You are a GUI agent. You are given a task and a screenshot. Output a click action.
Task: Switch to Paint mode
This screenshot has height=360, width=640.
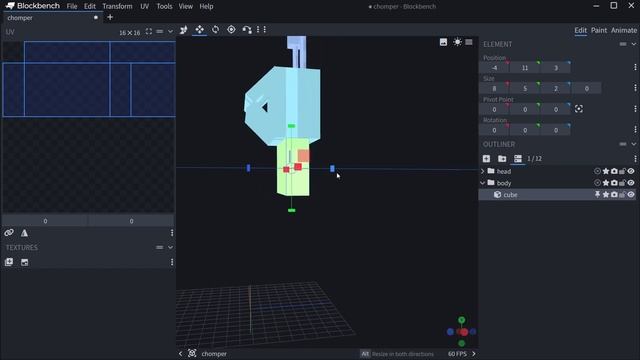[599, 30]
